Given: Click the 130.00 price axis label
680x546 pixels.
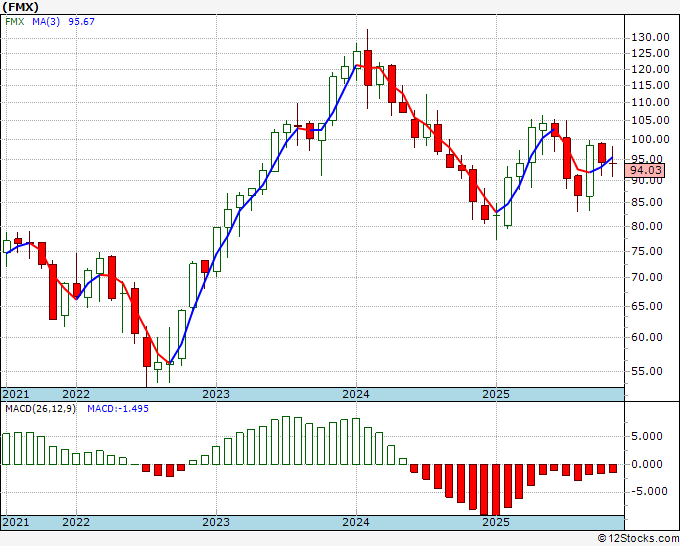Looking at the screenshot, I should (651, 38).
